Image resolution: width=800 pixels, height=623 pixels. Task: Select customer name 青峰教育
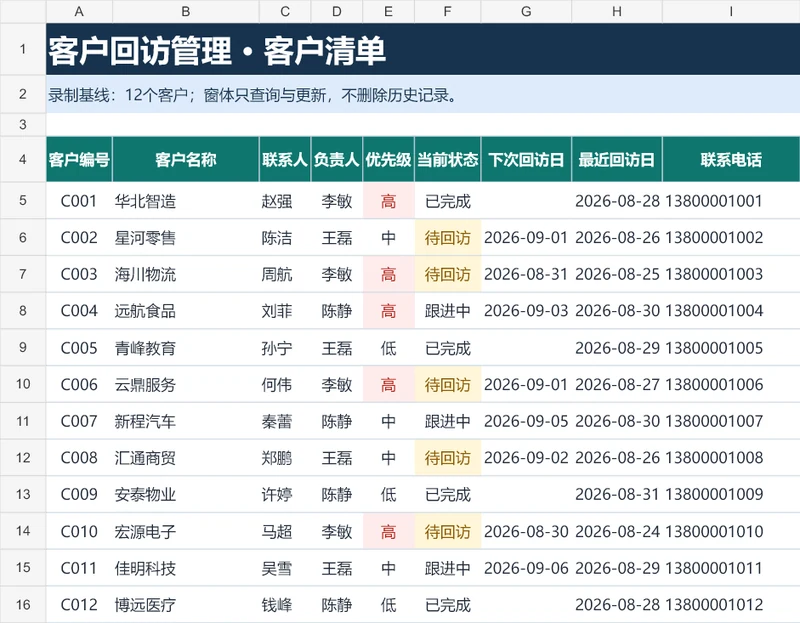point(186,348)
